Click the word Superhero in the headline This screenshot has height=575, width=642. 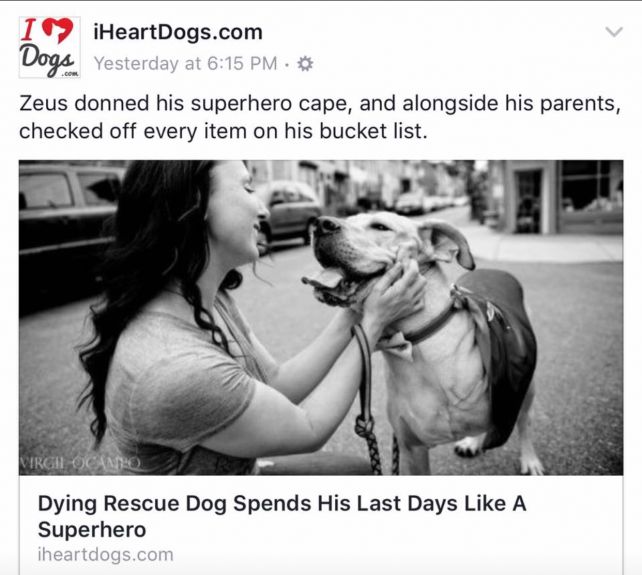click(x=92, y=530)
